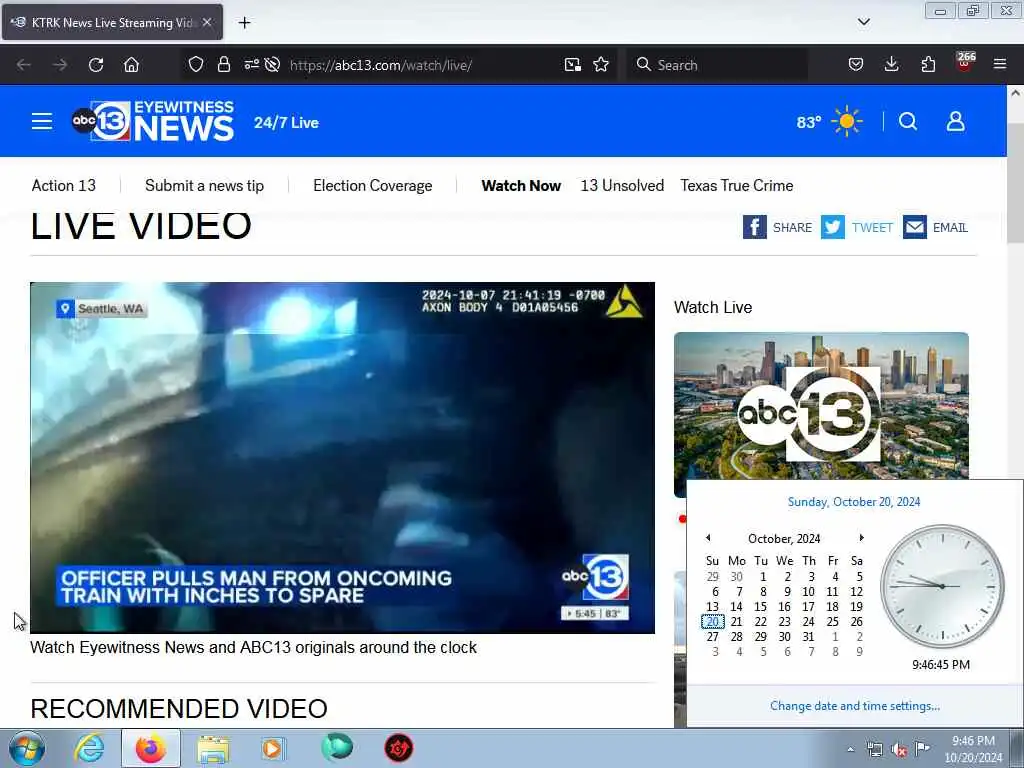Expand the list all tabs chevron

coord(863,22)
